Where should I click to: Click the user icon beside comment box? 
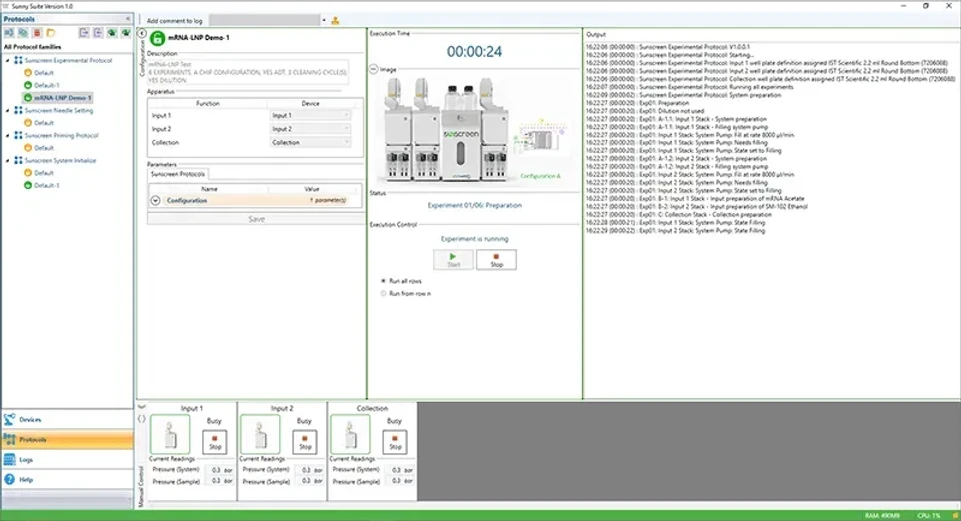(x=335, y=20)
